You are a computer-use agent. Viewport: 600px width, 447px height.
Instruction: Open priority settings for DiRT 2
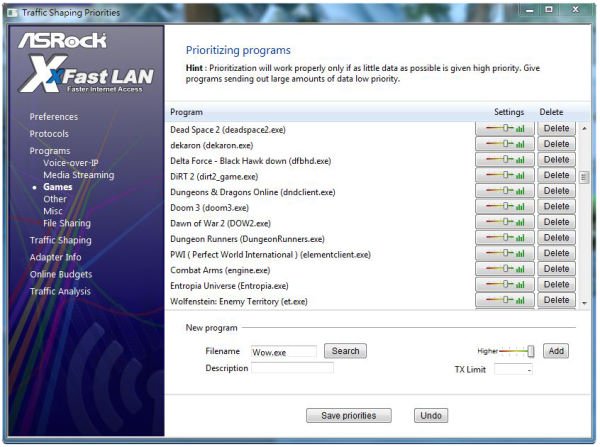pos(505,175)
